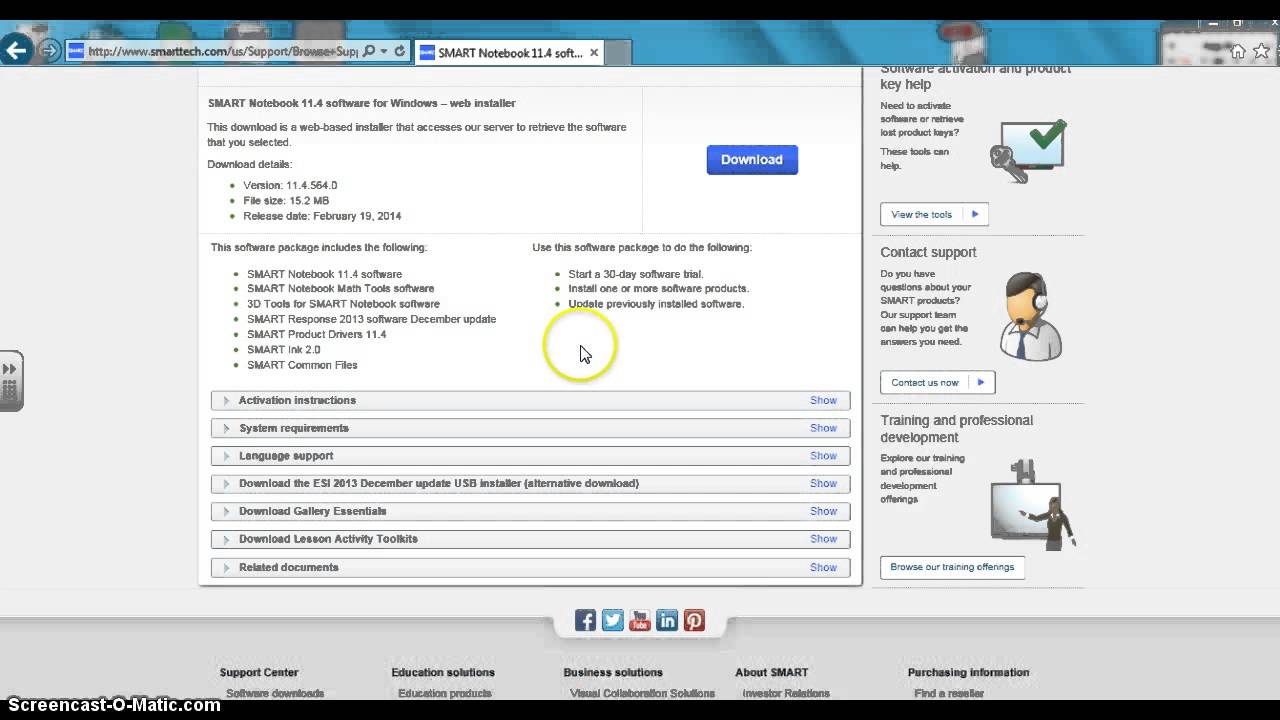Open the Investor Relations footer link
This screenshot has height=720, width=1280.
pyautogui.click(x=786, y=693)
